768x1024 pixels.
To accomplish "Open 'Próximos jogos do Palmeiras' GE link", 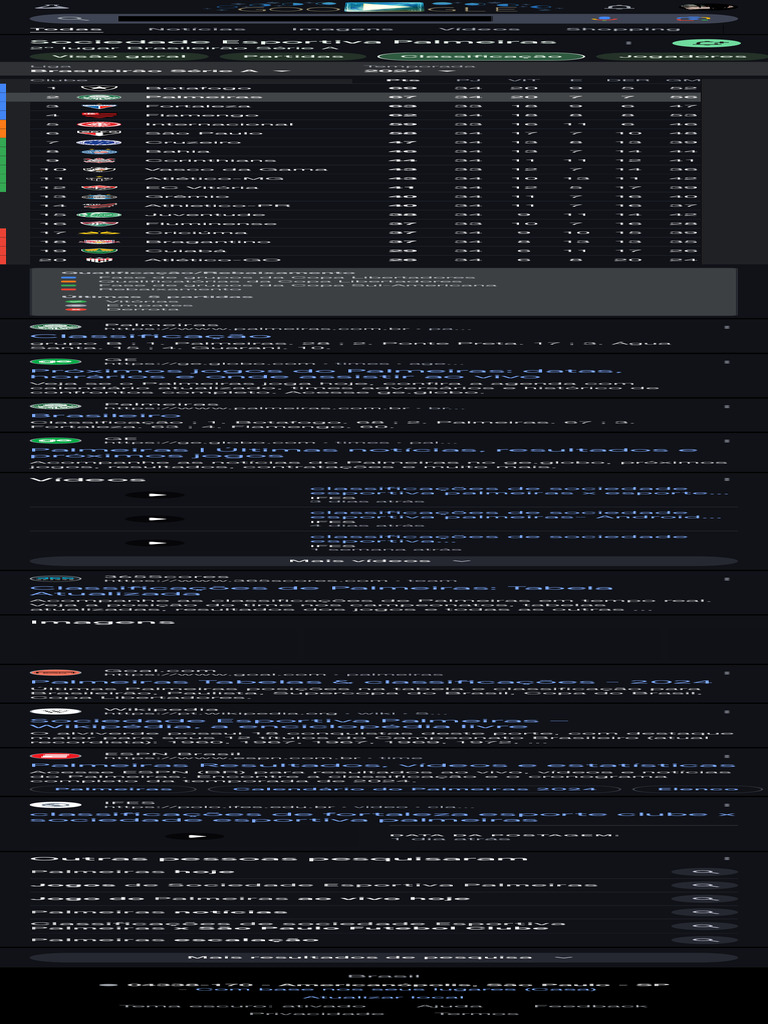I will click(x=326, y=374).
